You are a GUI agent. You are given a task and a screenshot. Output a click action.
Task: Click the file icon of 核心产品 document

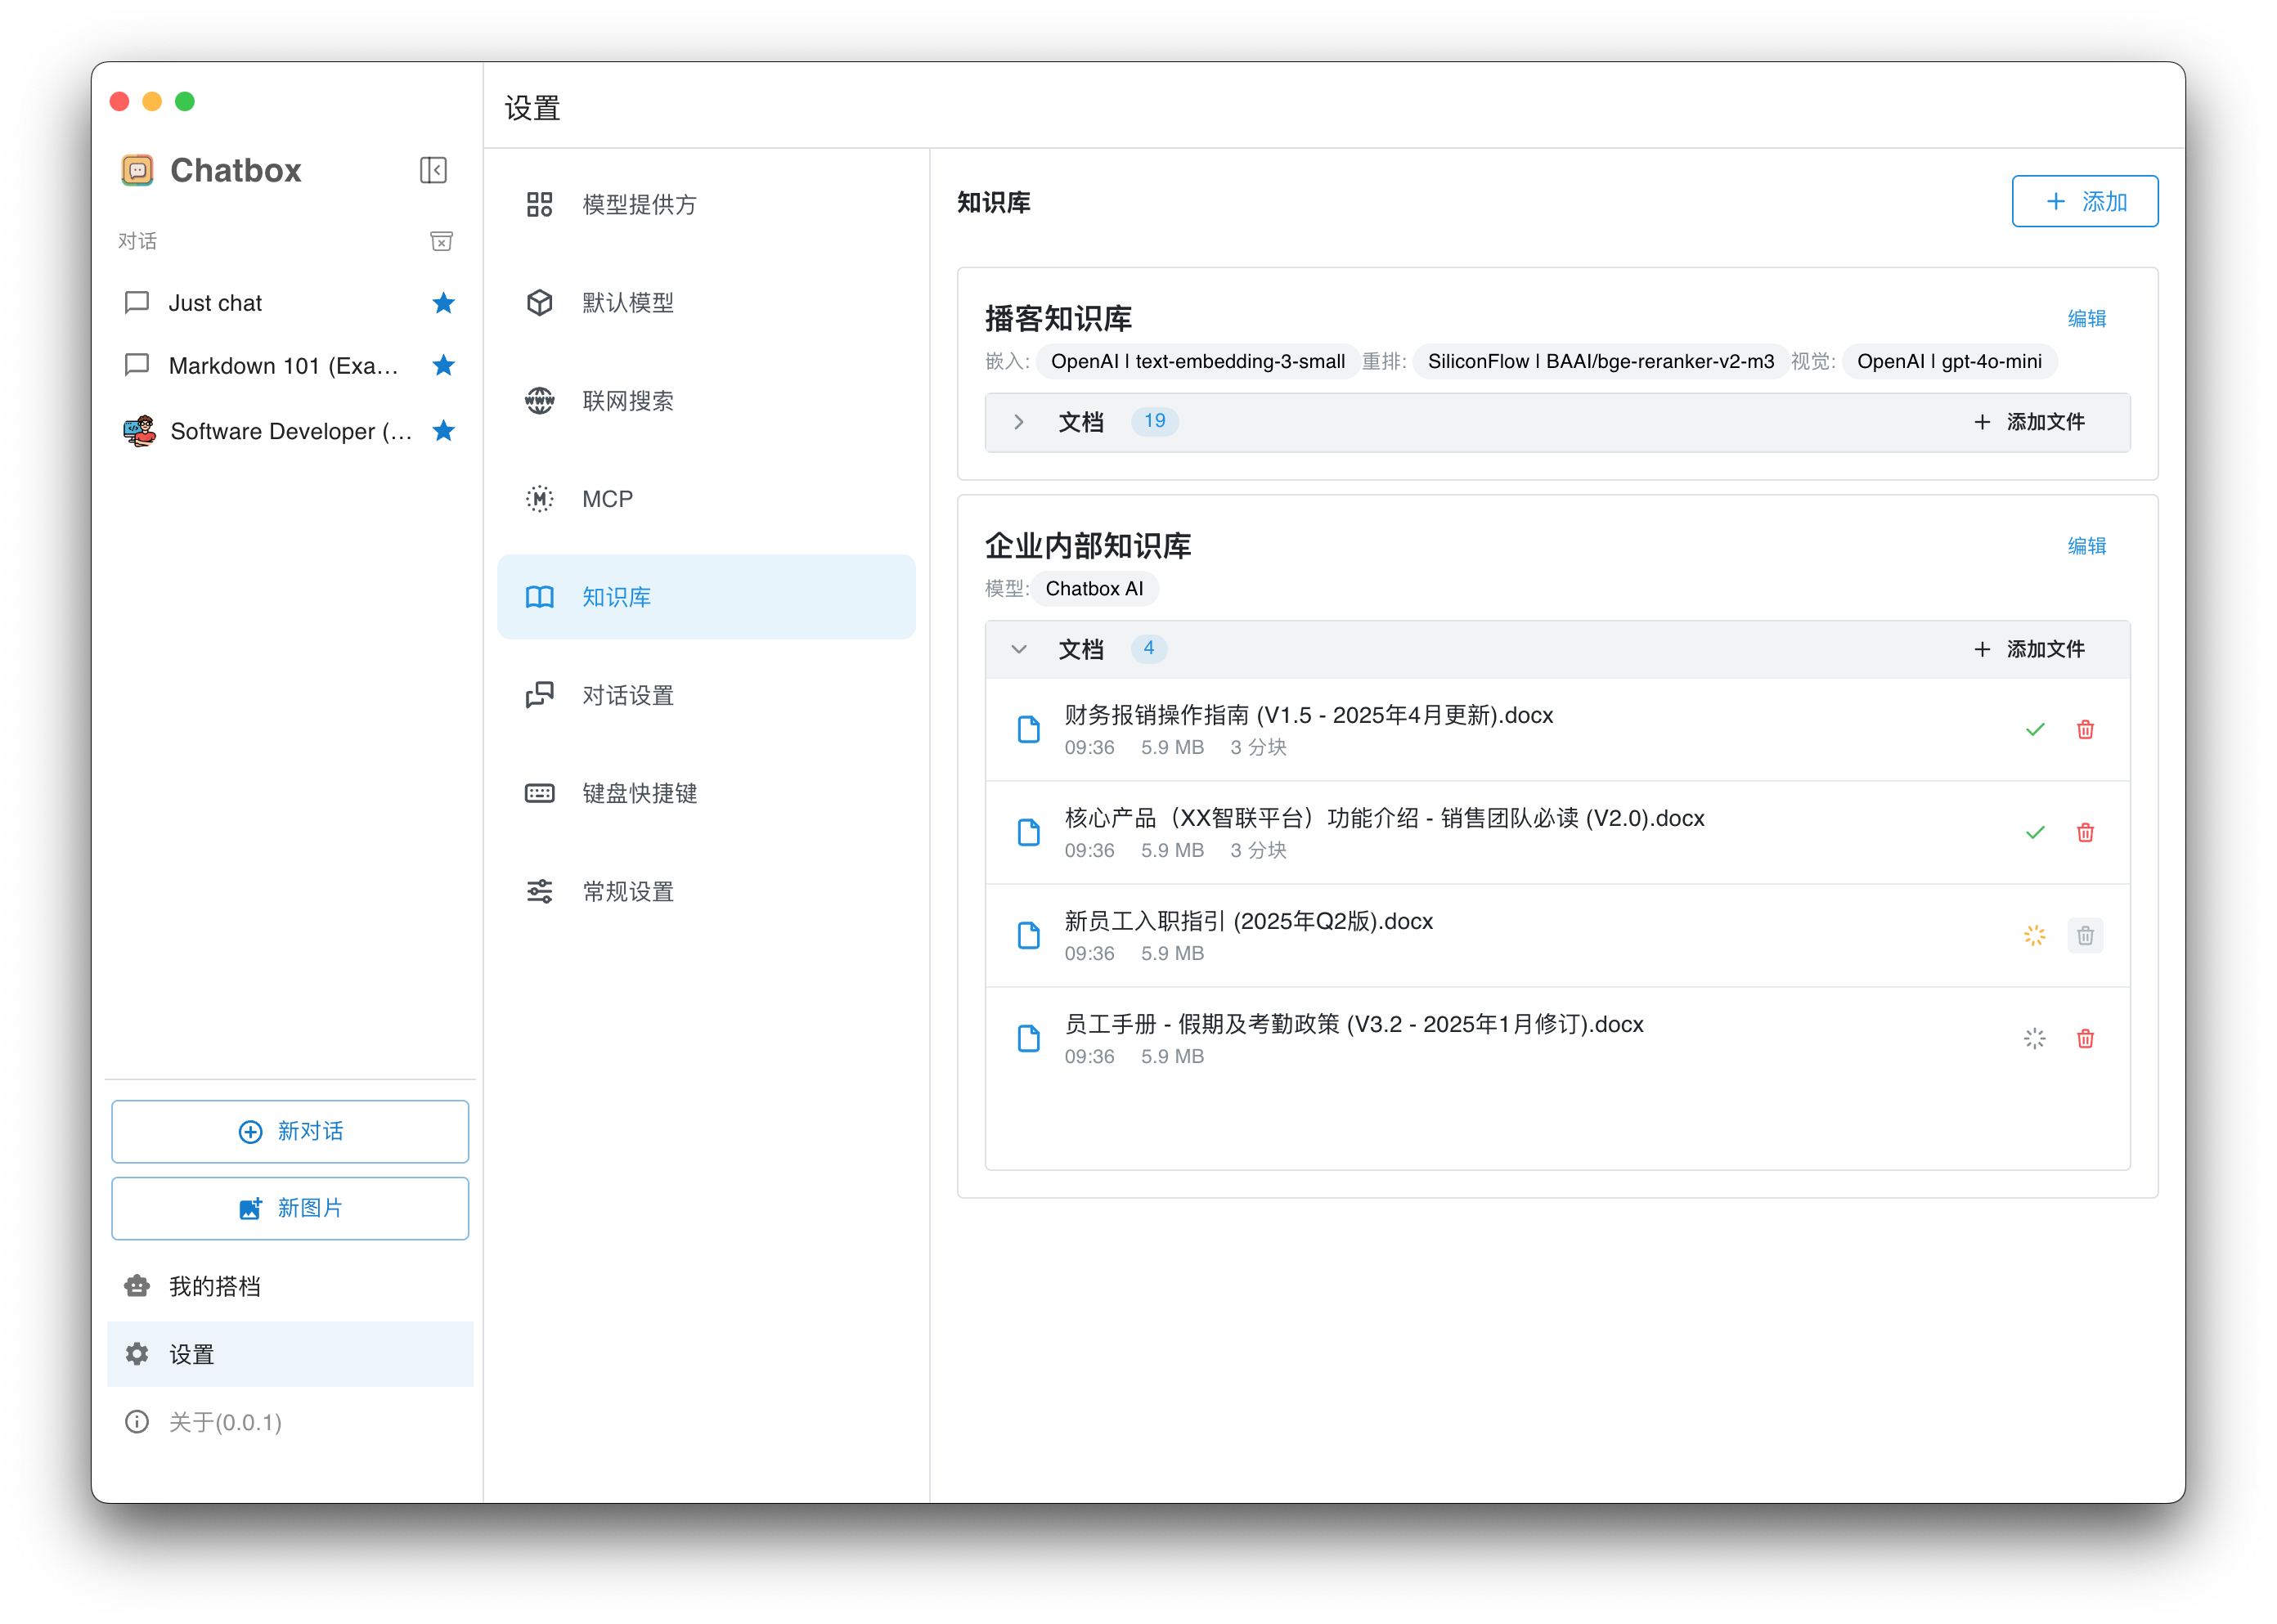click(x=1028, y=832)
